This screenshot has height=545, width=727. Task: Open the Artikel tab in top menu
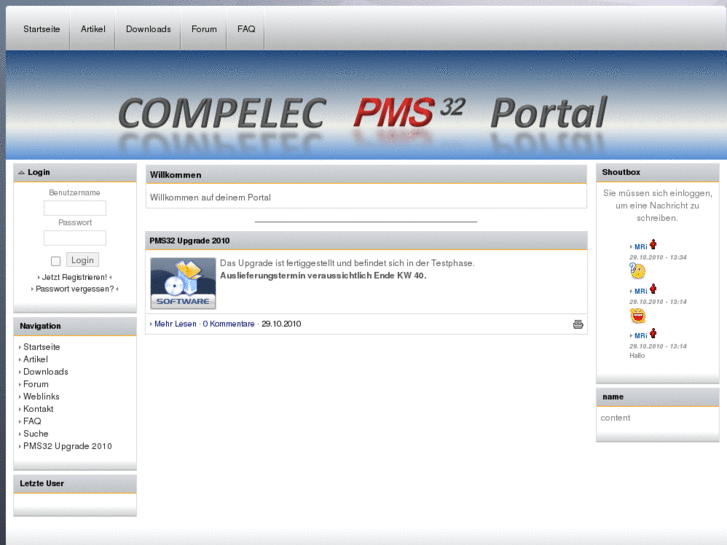pos(93,29)
